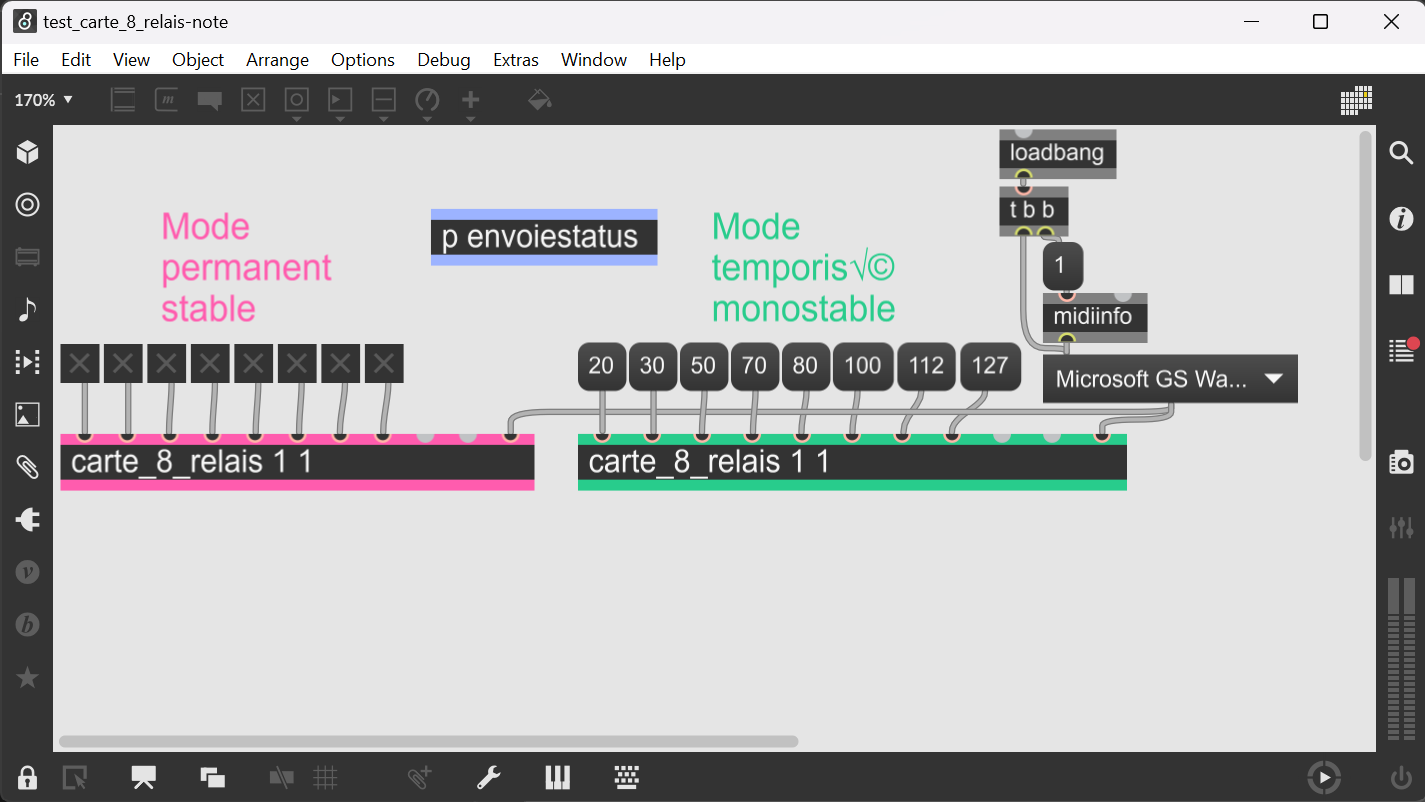Open the zoom 170% dropdown

point(44,100)
